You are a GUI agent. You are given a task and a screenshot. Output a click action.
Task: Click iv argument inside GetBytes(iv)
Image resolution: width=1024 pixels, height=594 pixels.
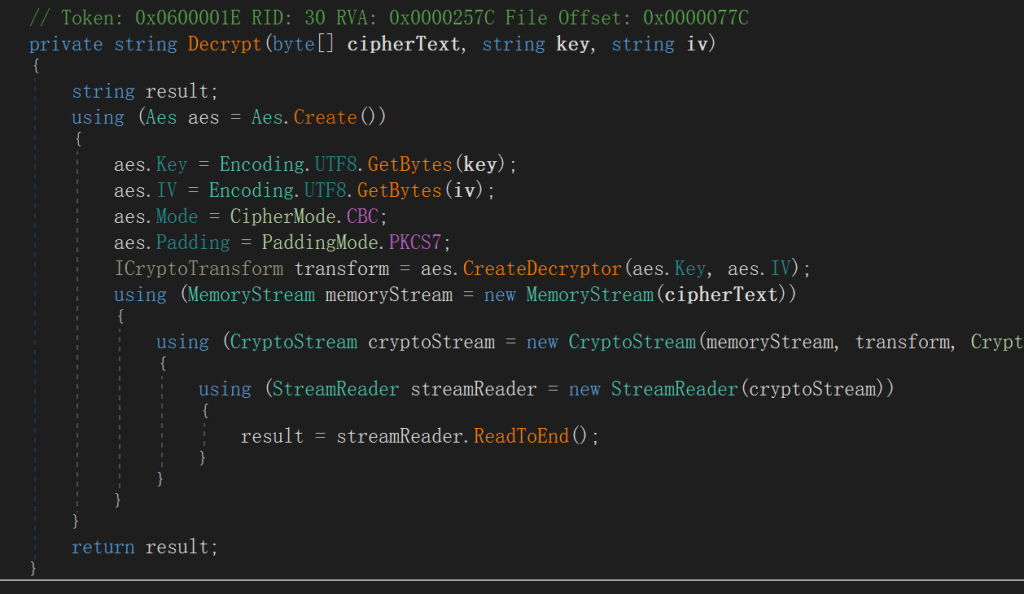(x=464, y=191)
